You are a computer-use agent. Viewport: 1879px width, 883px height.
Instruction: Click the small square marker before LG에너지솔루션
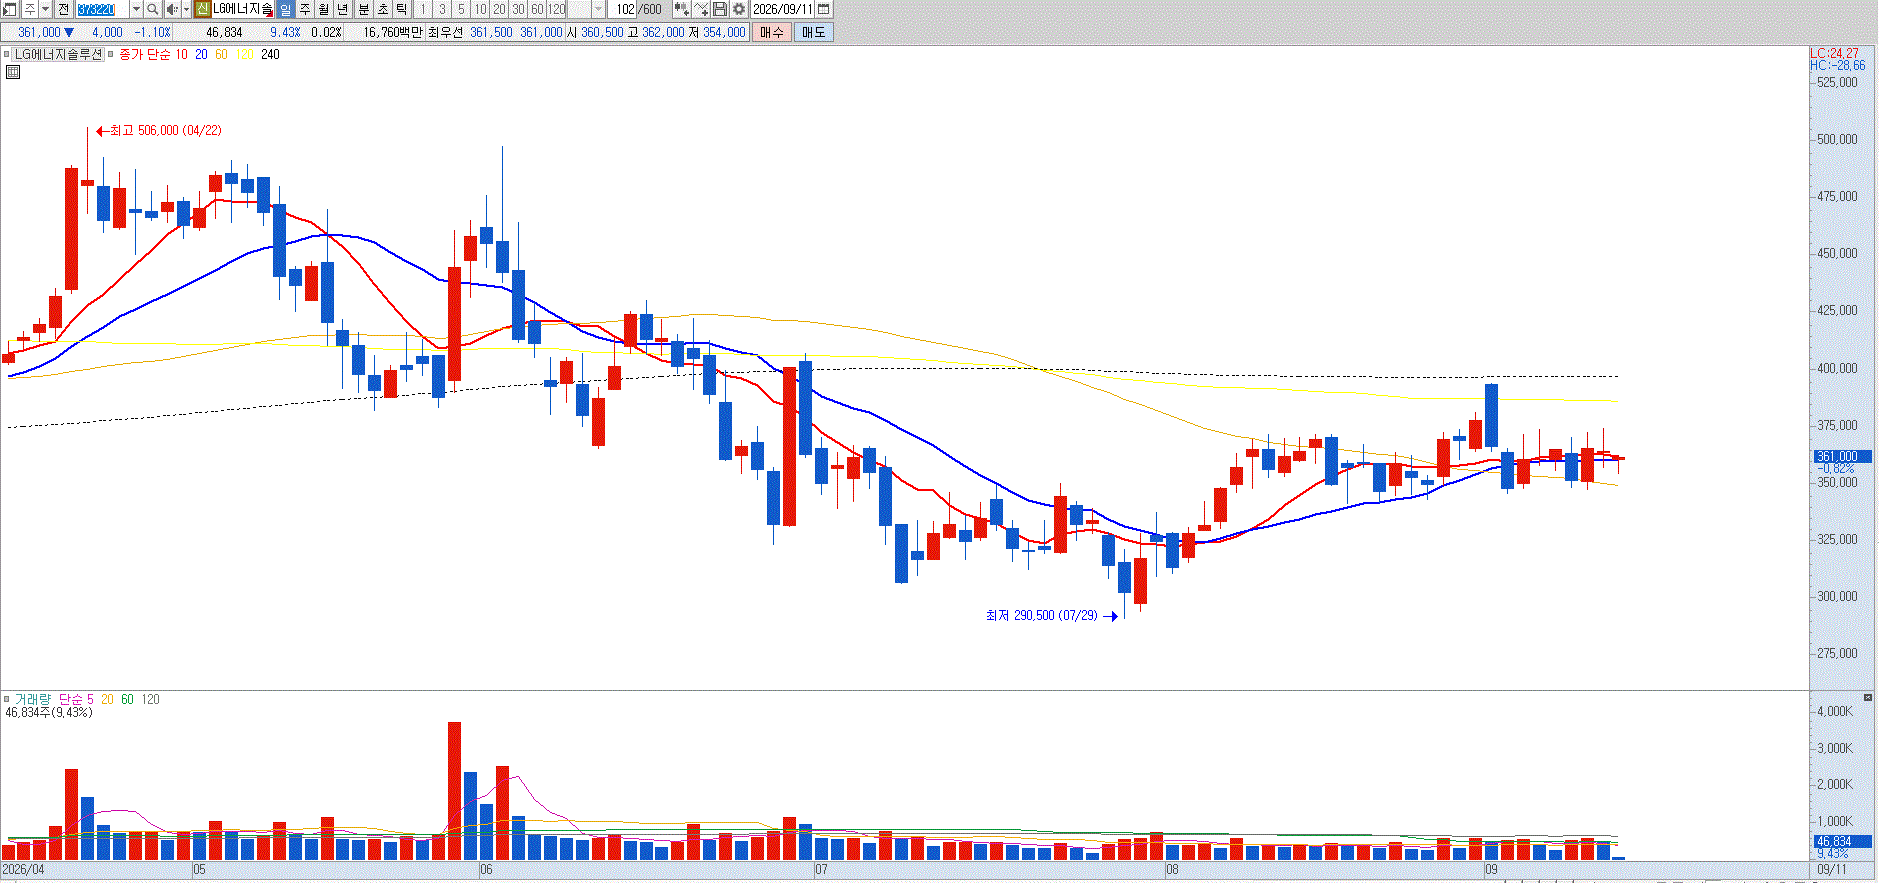click(7, 55)
